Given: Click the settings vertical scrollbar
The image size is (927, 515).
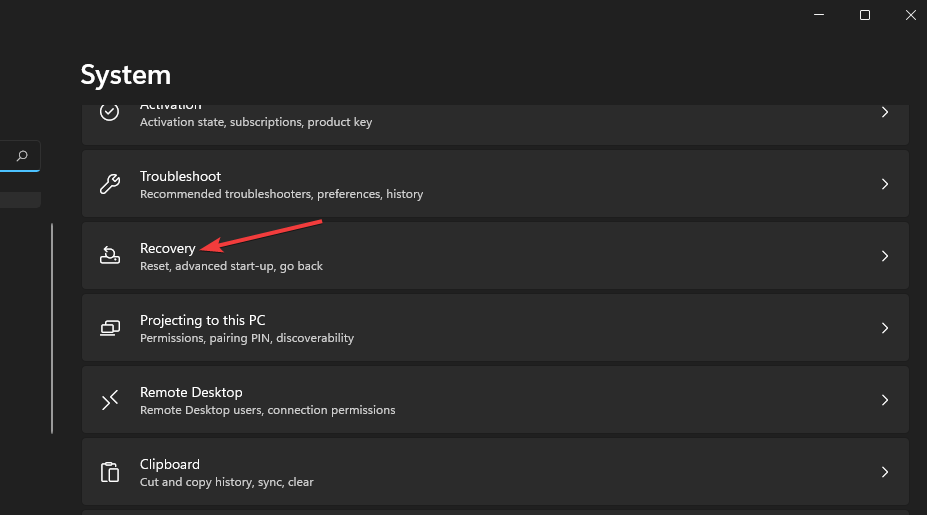Looking at the screenshot, I should coord(52,328).
